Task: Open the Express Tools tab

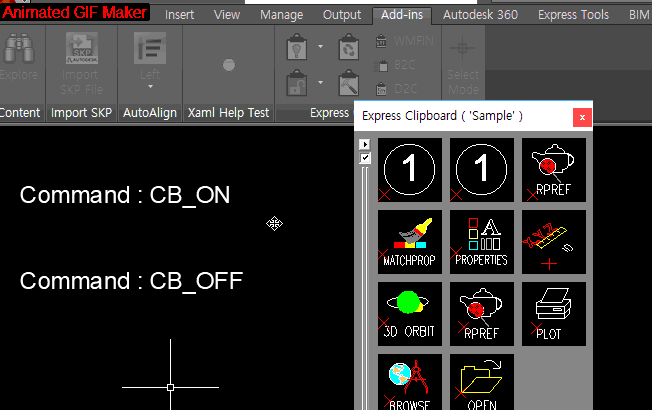Action: pos(573,15)
